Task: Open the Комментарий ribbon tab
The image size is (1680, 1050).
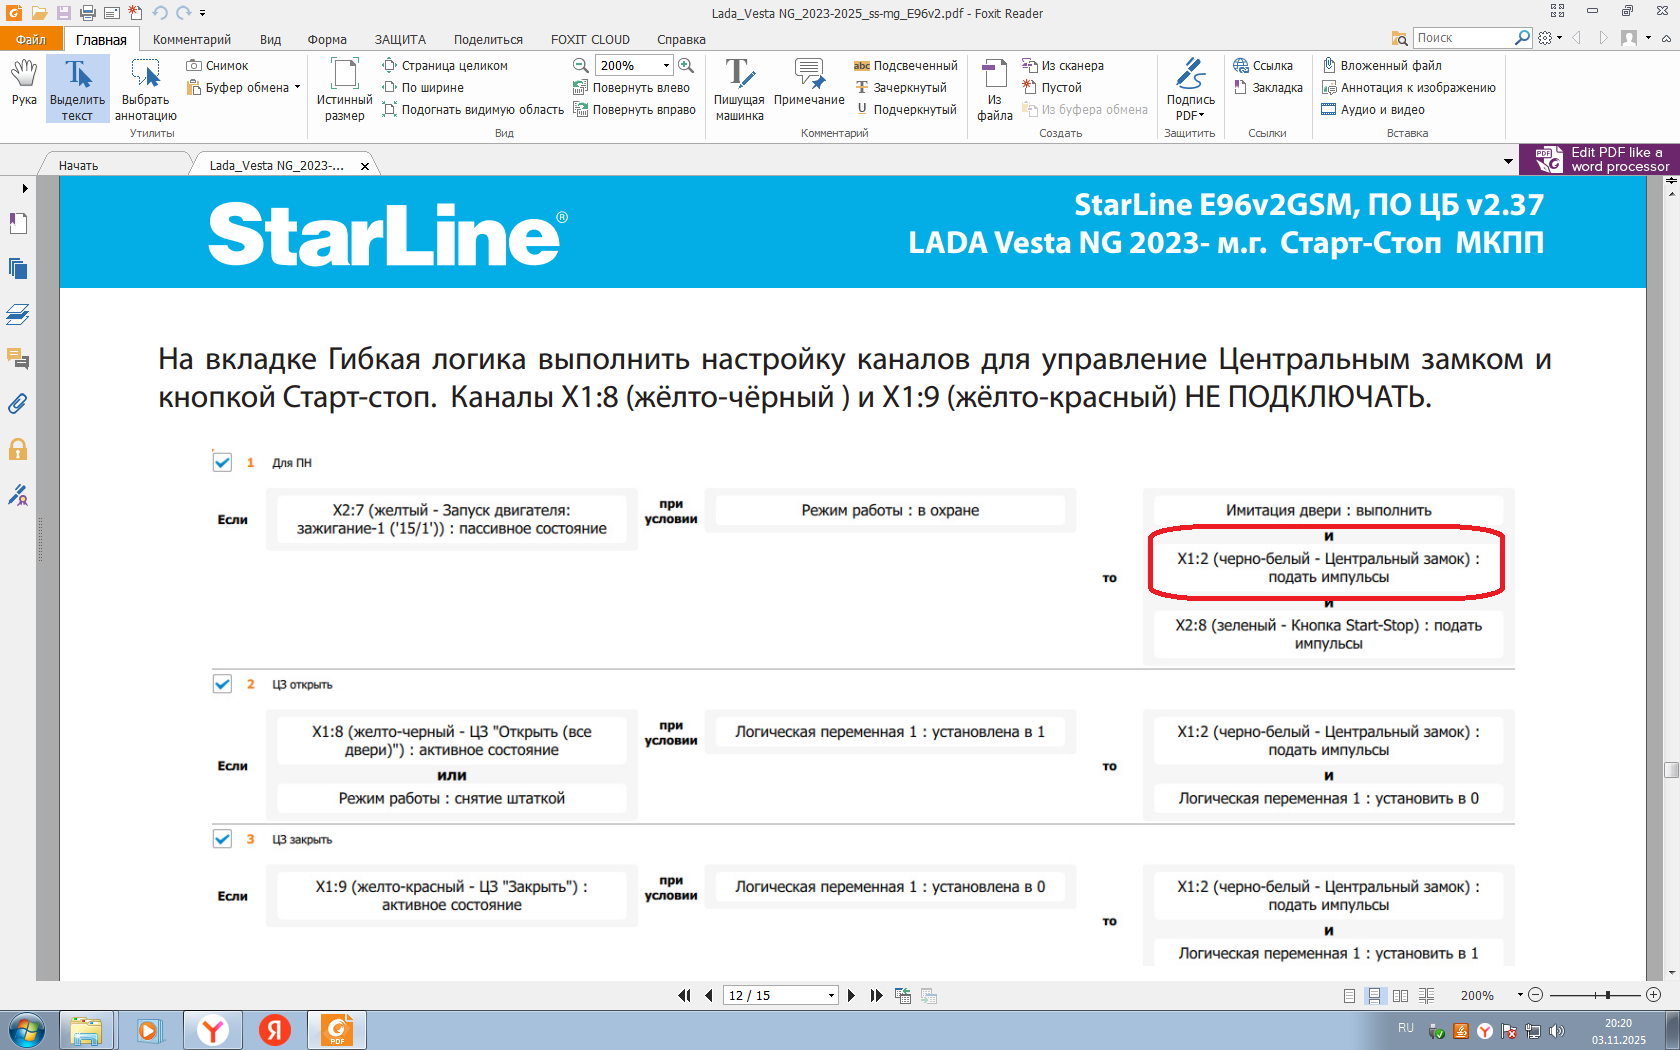Action: click(191, 40)
